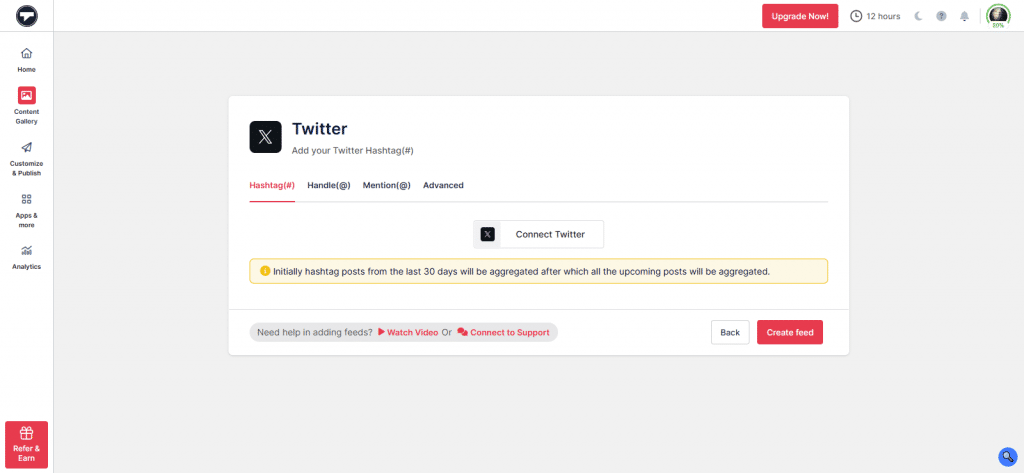Click the Create feed button
This screenshot has height=473, width=1024.
pyautogui.click(x=790, y=333)
